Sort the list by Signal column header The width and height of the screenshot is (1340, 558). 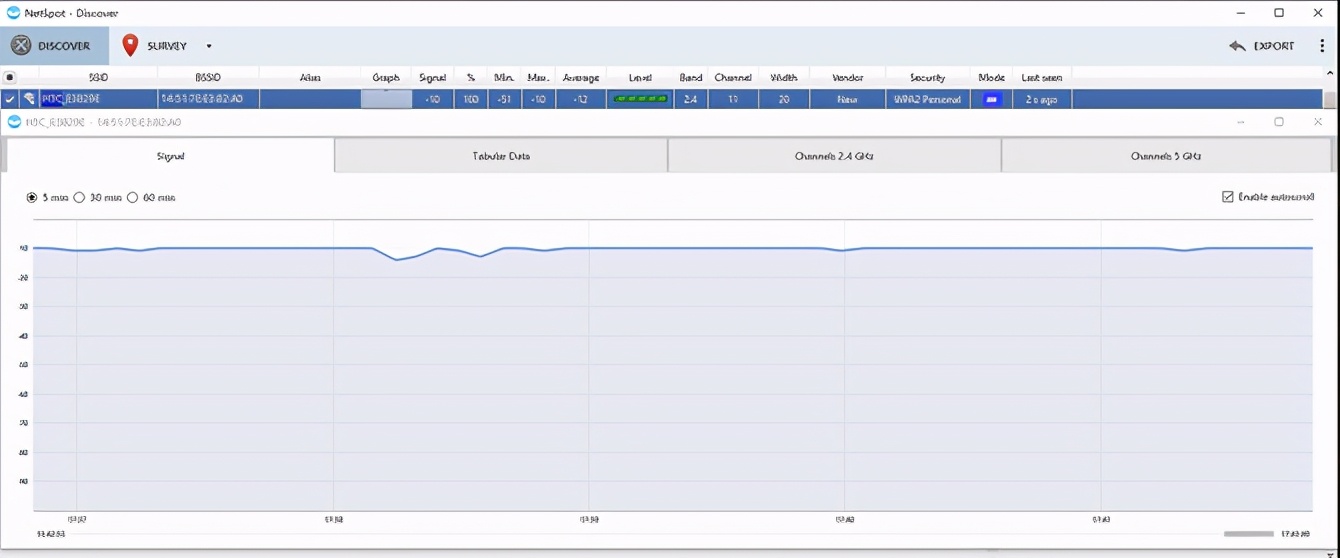click(x=432, y=77)
